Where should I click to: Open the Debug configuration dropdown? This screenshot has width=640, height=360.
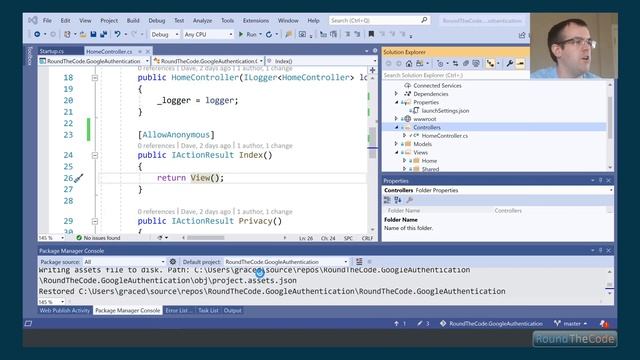(x=165, y=35)
